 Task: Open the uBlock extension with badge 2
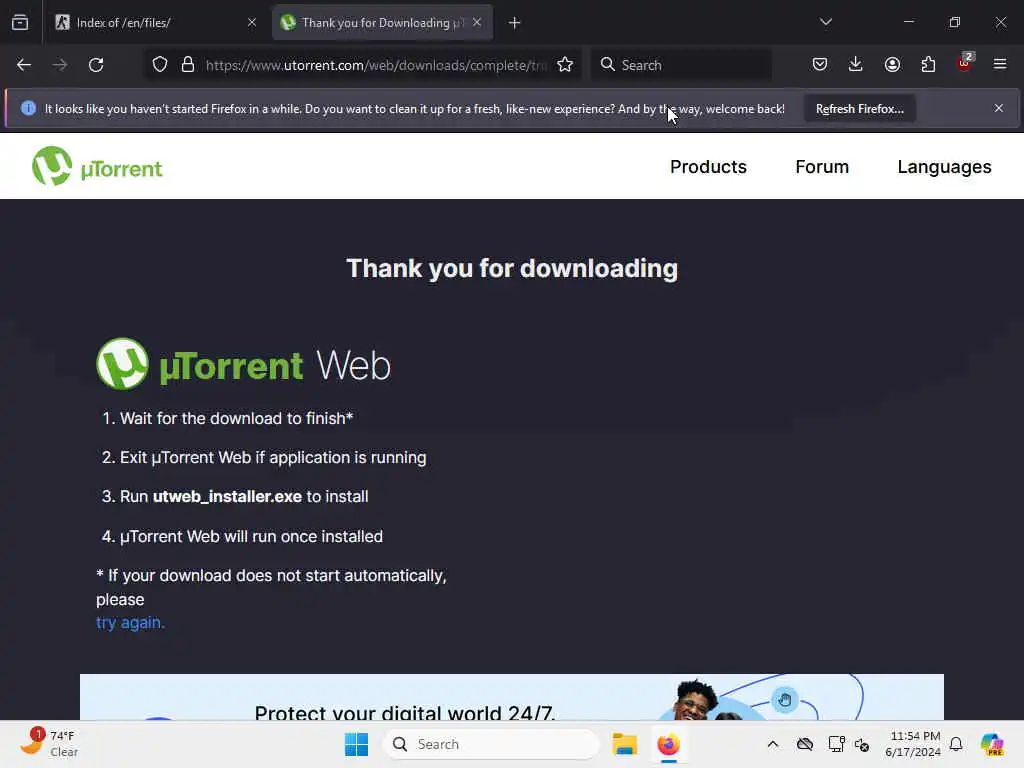965,63
